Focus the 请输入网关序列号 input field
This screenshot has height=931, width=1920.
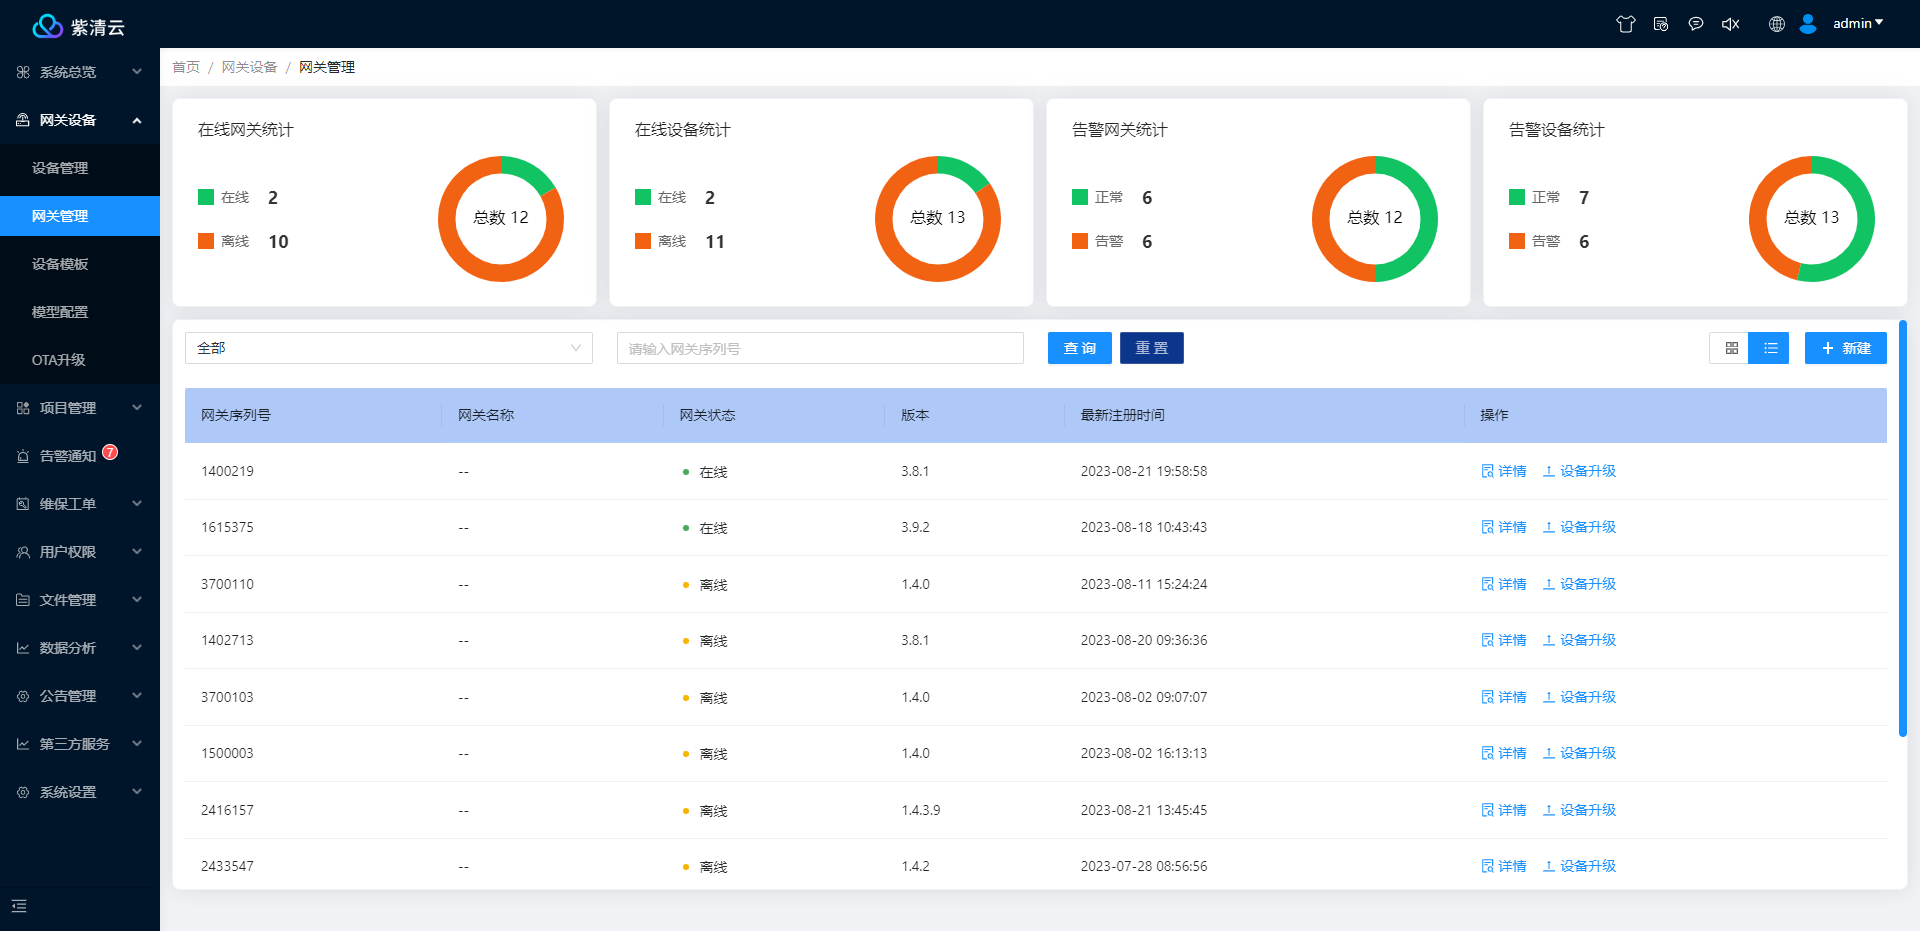(820, 348)
